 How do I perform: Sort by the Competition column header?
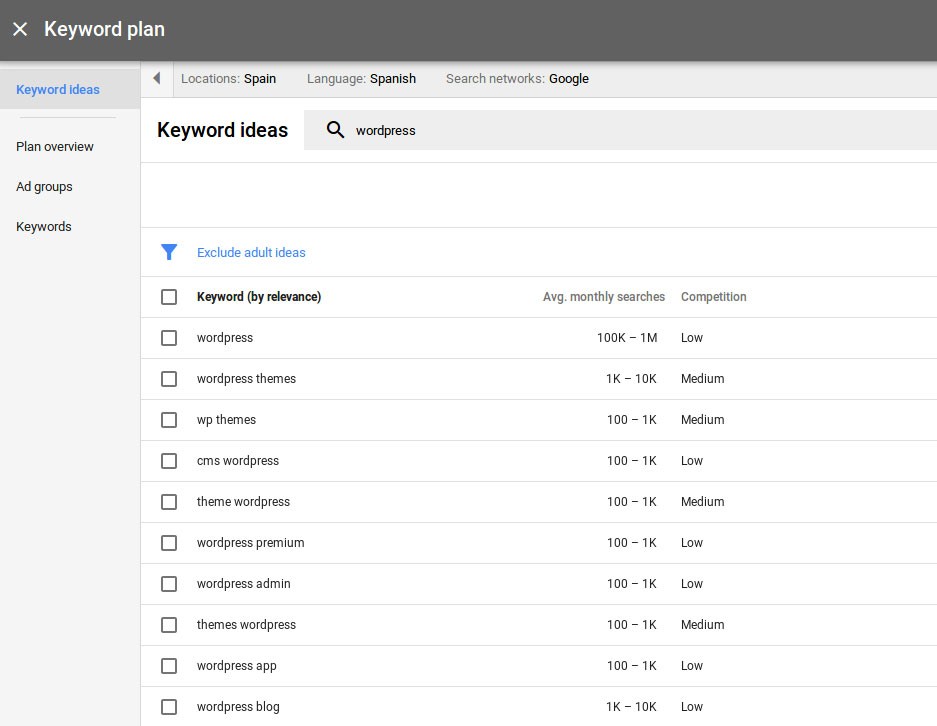click(x=713, y=297)
